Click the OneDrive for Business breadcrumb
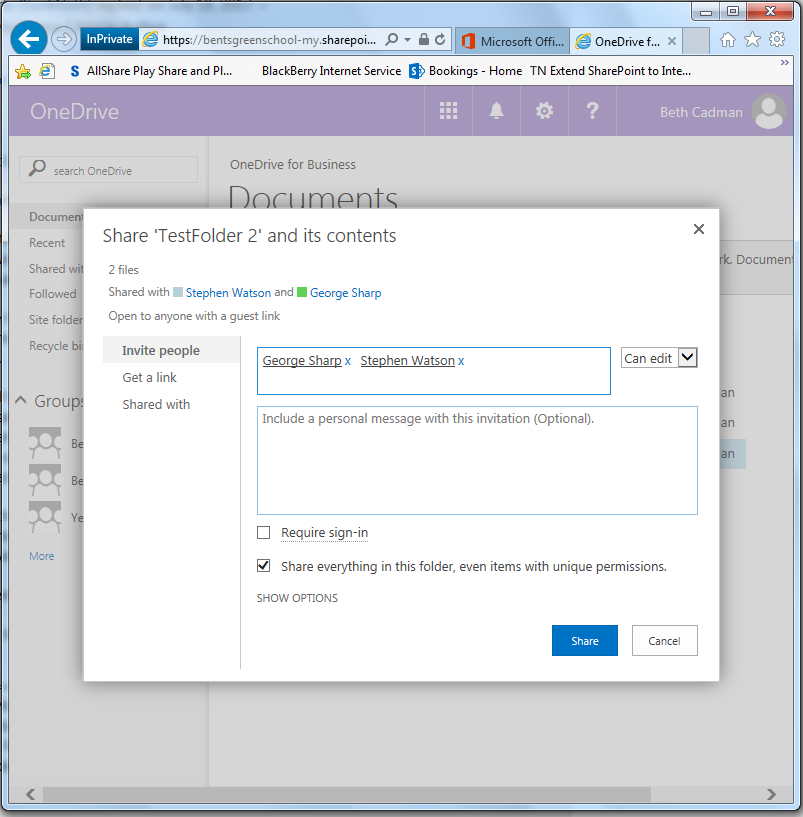The height and width of the screenshot is (817, 803). coord(293,165)
